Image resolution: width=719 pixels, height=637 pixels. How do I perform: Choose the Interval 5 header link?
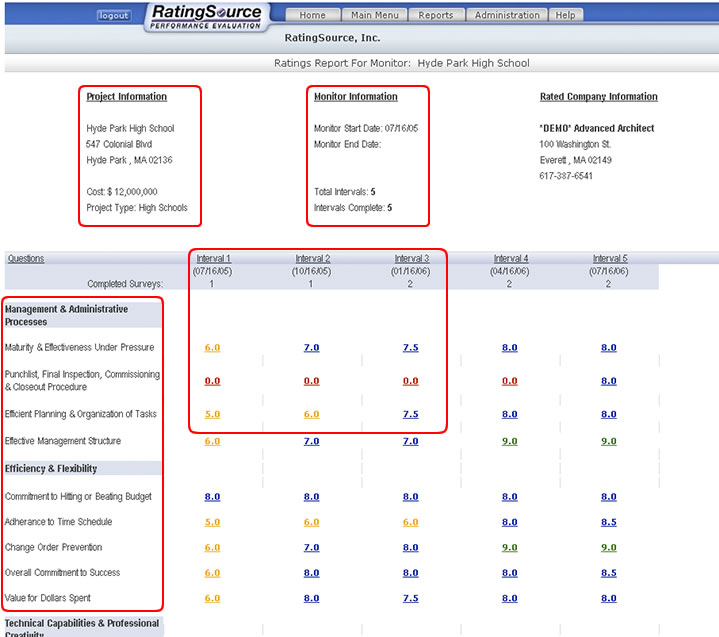(x=609, y=258)
